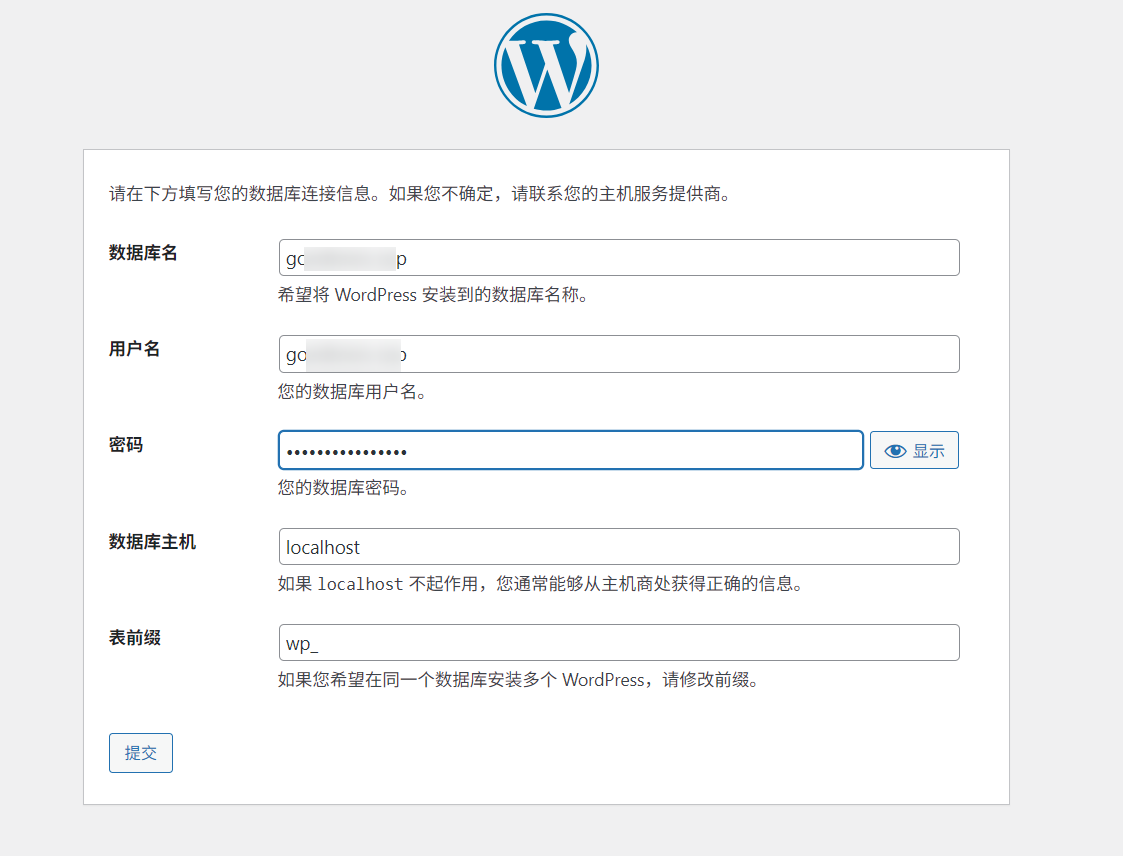
Task: Click hint about WordPress 安装到的数据库名称
Action: pyautogui.click(x=433, y=295)
